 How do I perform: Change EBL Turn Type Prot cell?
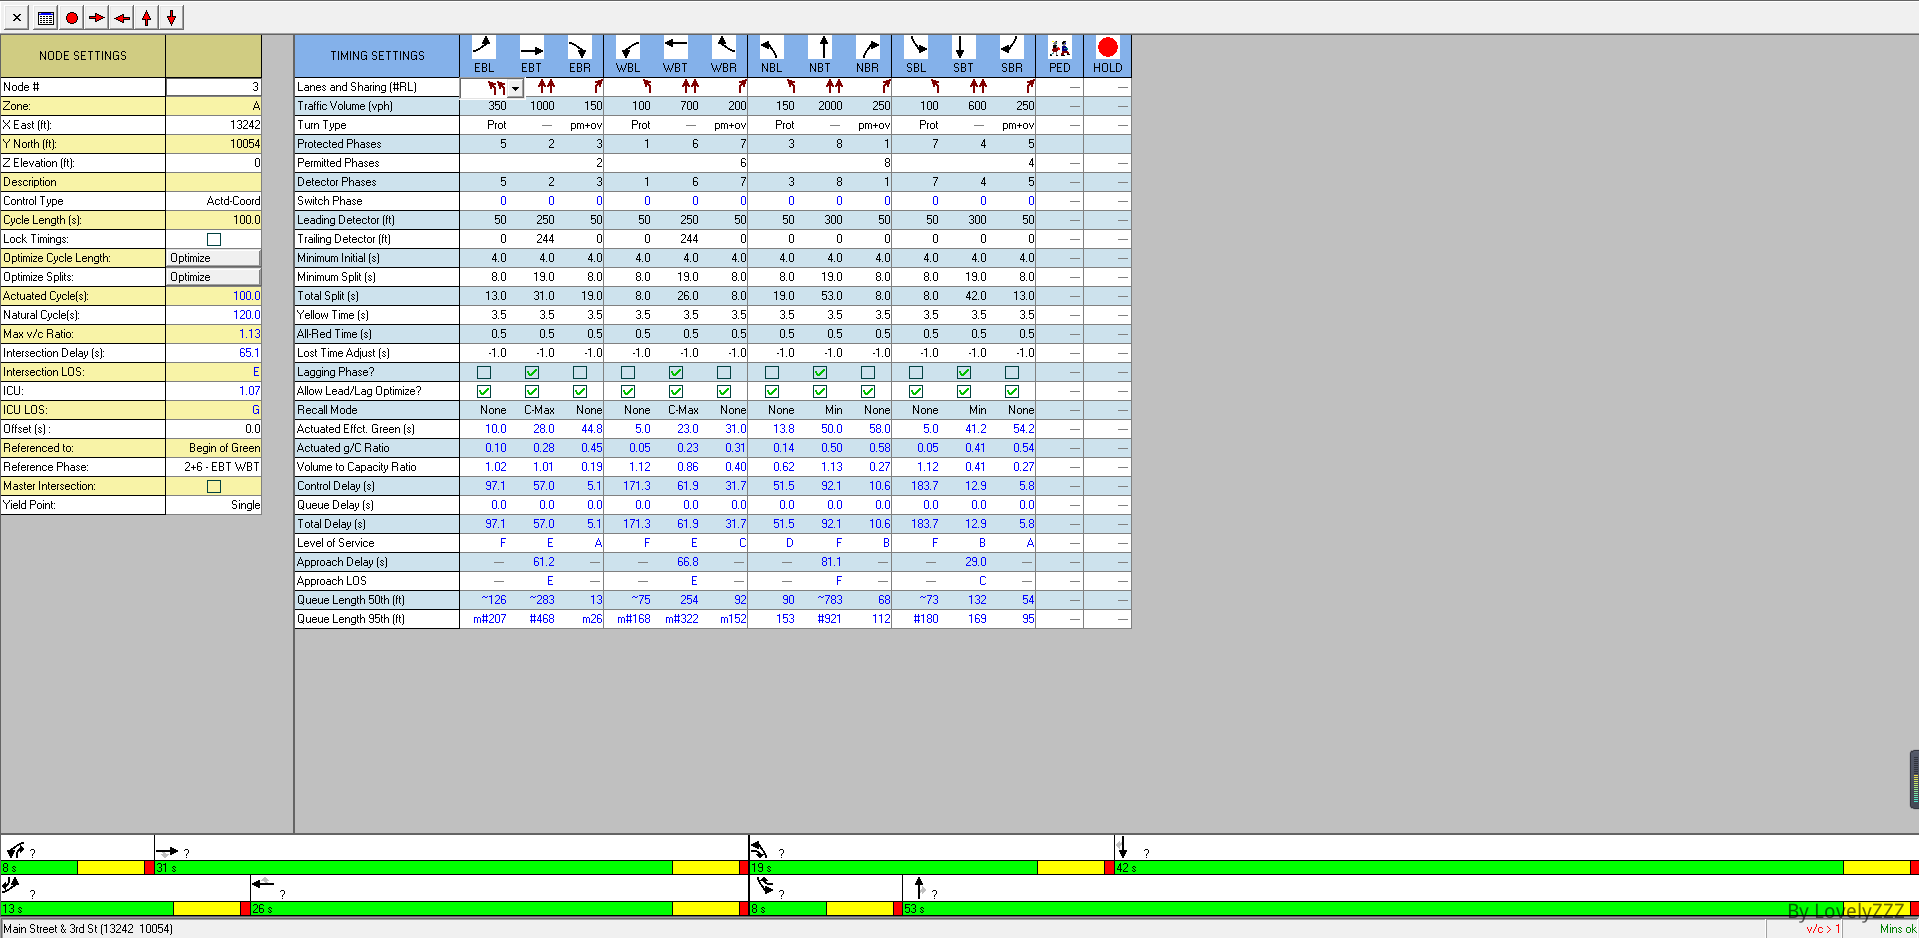[484, 125]
